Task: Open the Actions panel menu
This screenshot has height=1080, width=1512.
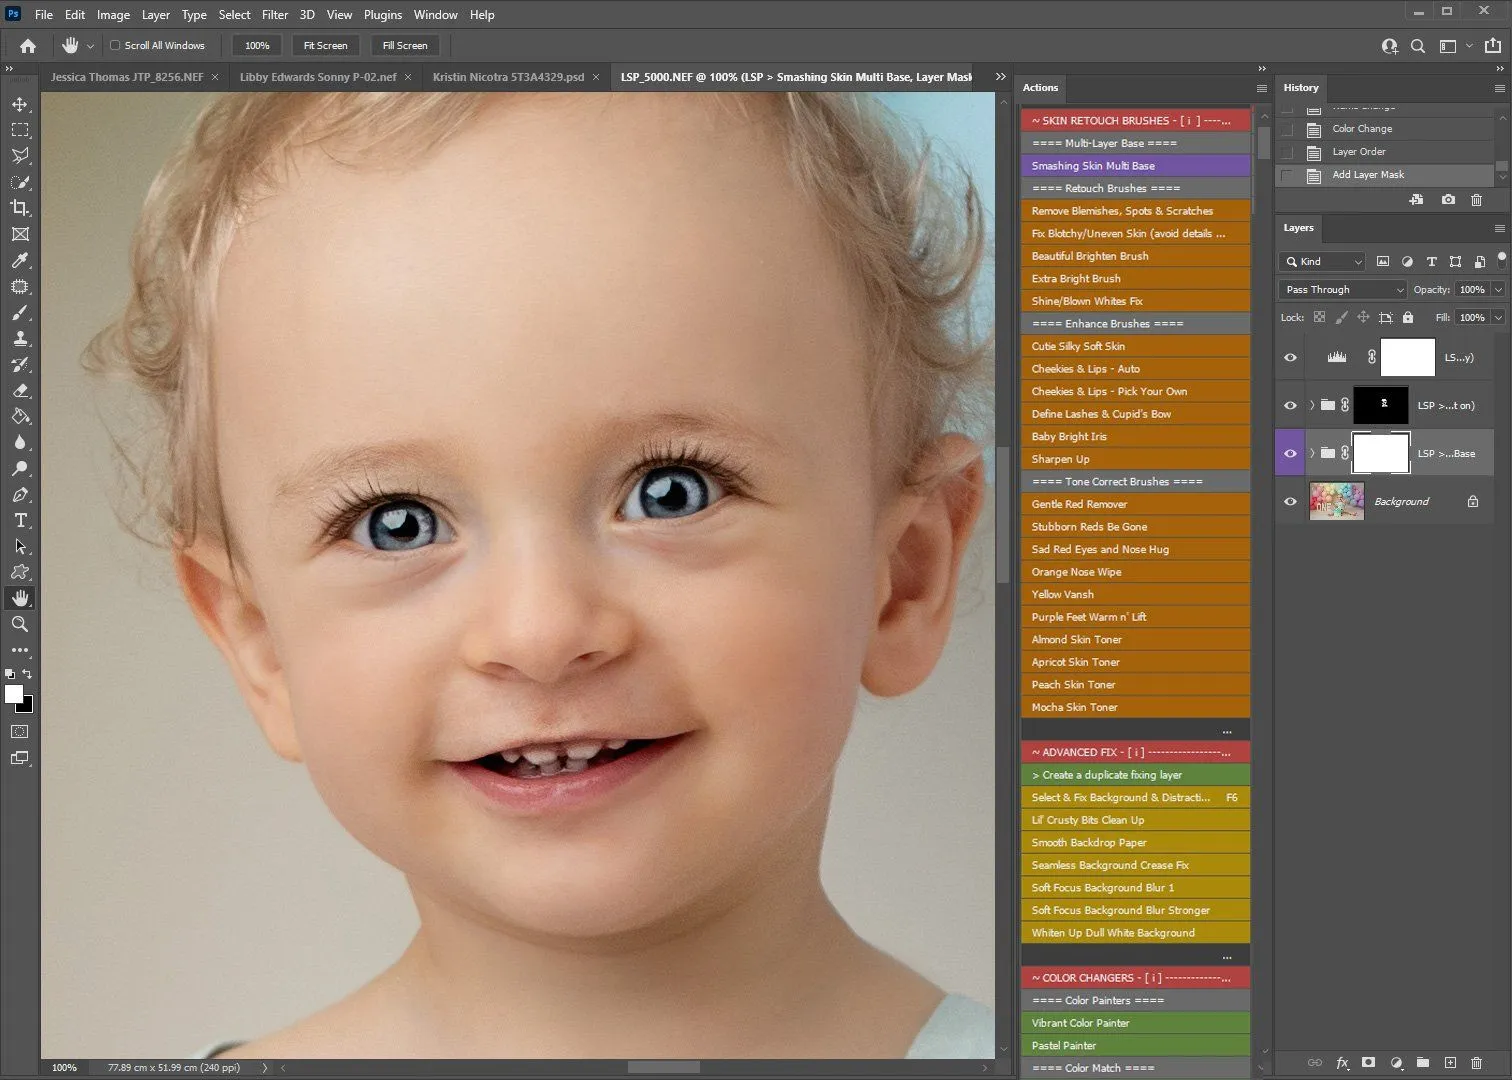Action: [x=1261, y=88]
